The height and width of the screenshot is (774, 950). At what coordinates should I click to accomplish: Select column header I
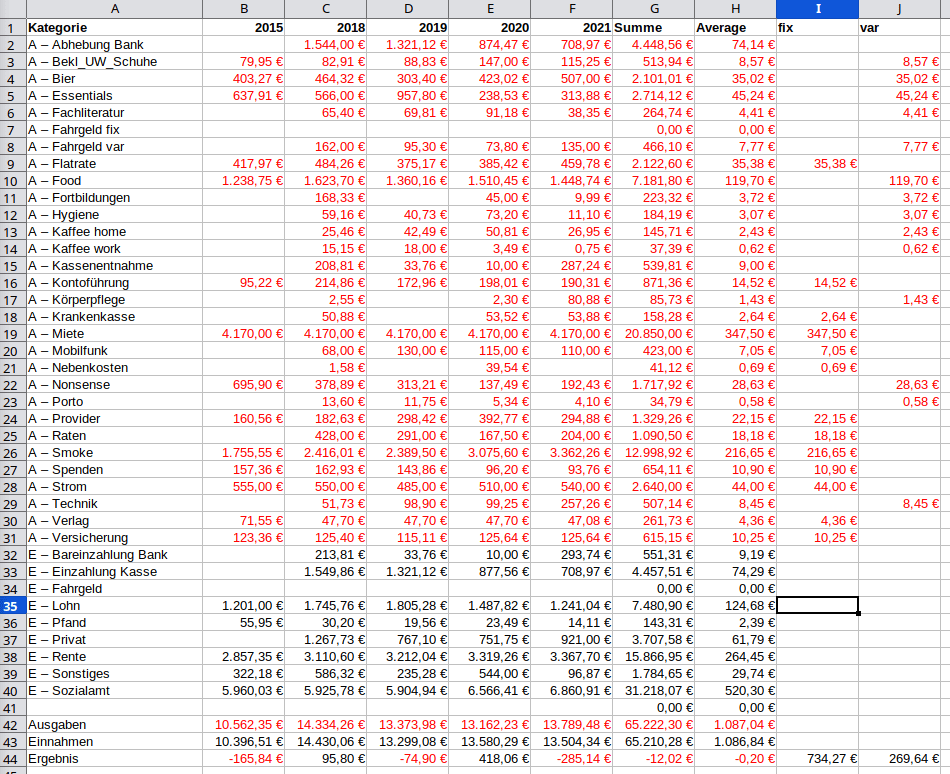click(x=816, y=9)
